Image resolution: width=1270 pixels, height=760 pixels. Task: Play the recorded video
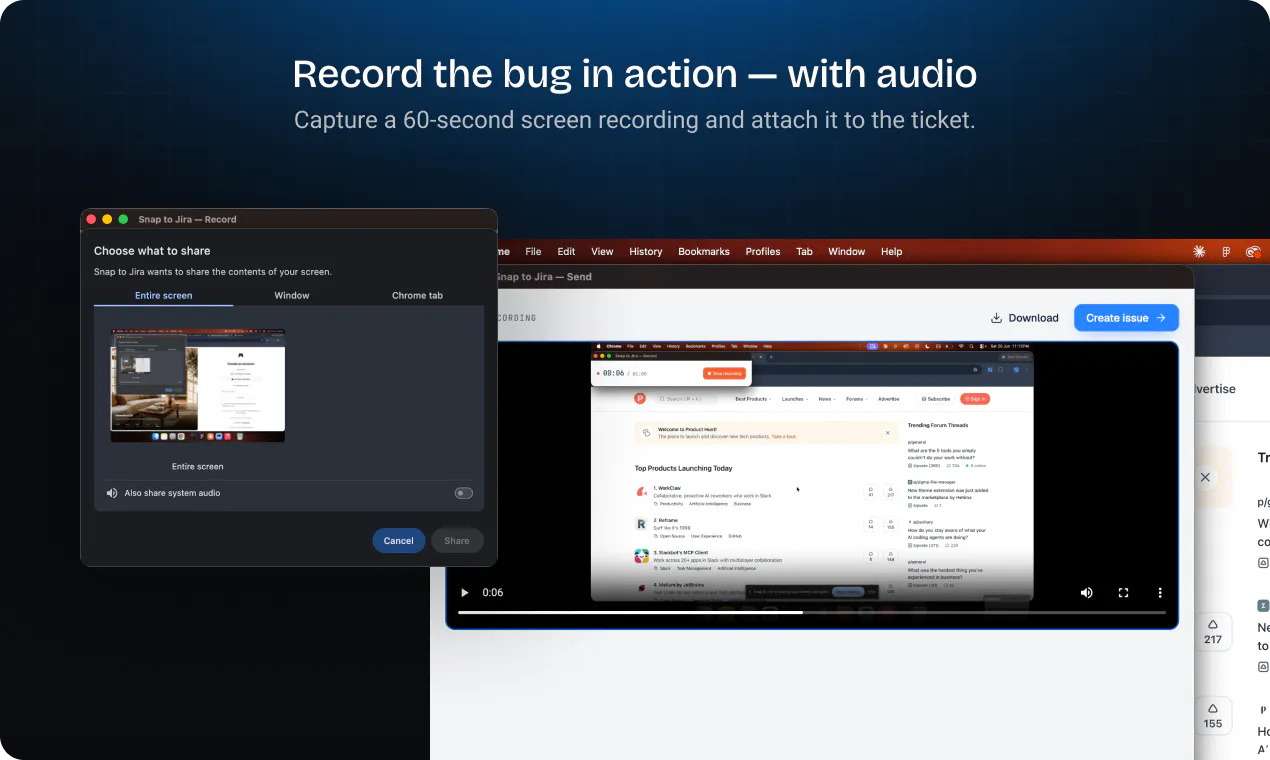(x=464, y=593)
